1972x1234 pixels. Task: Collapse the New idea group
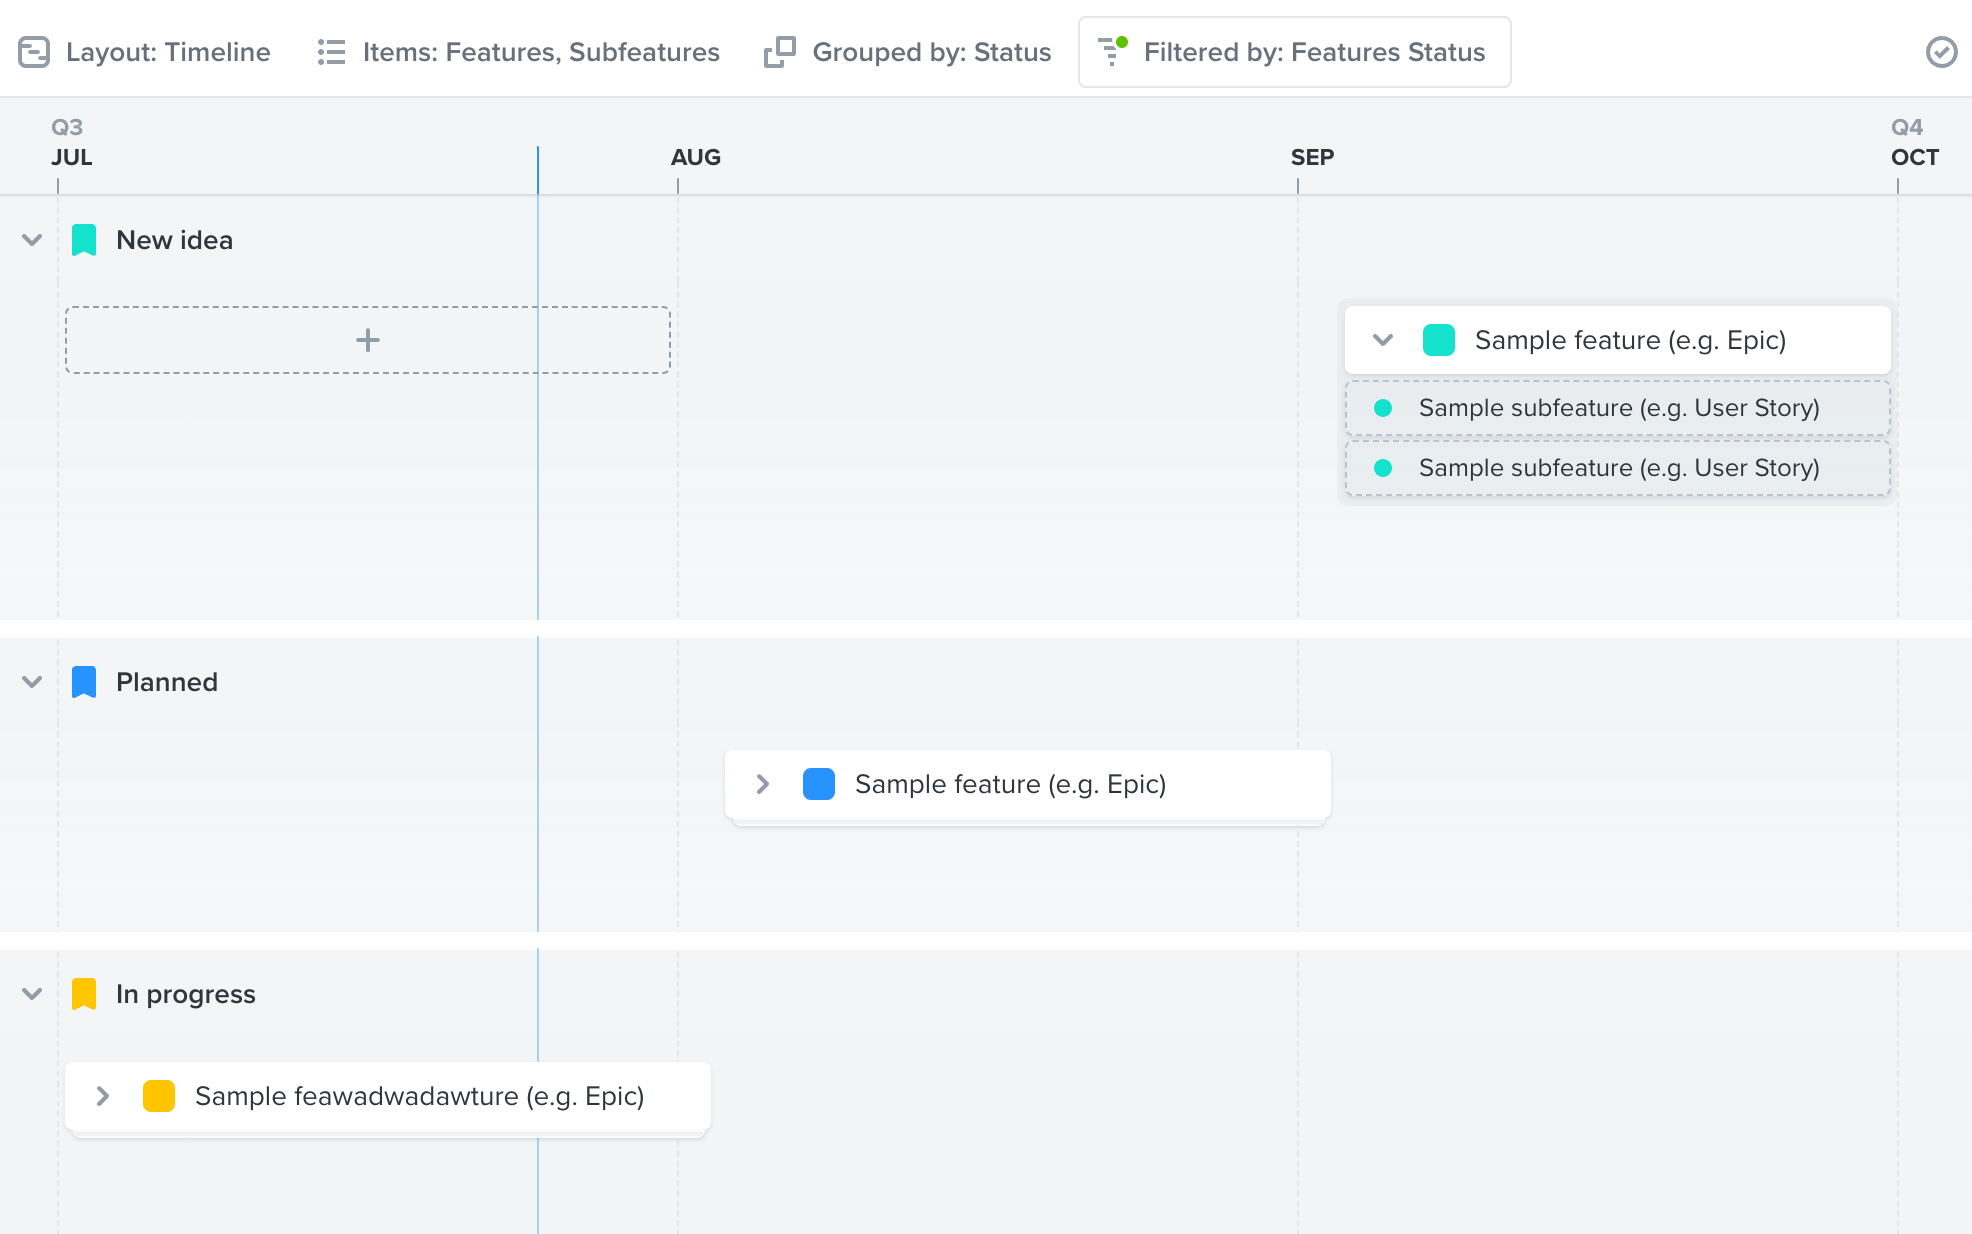pos(32,240)
